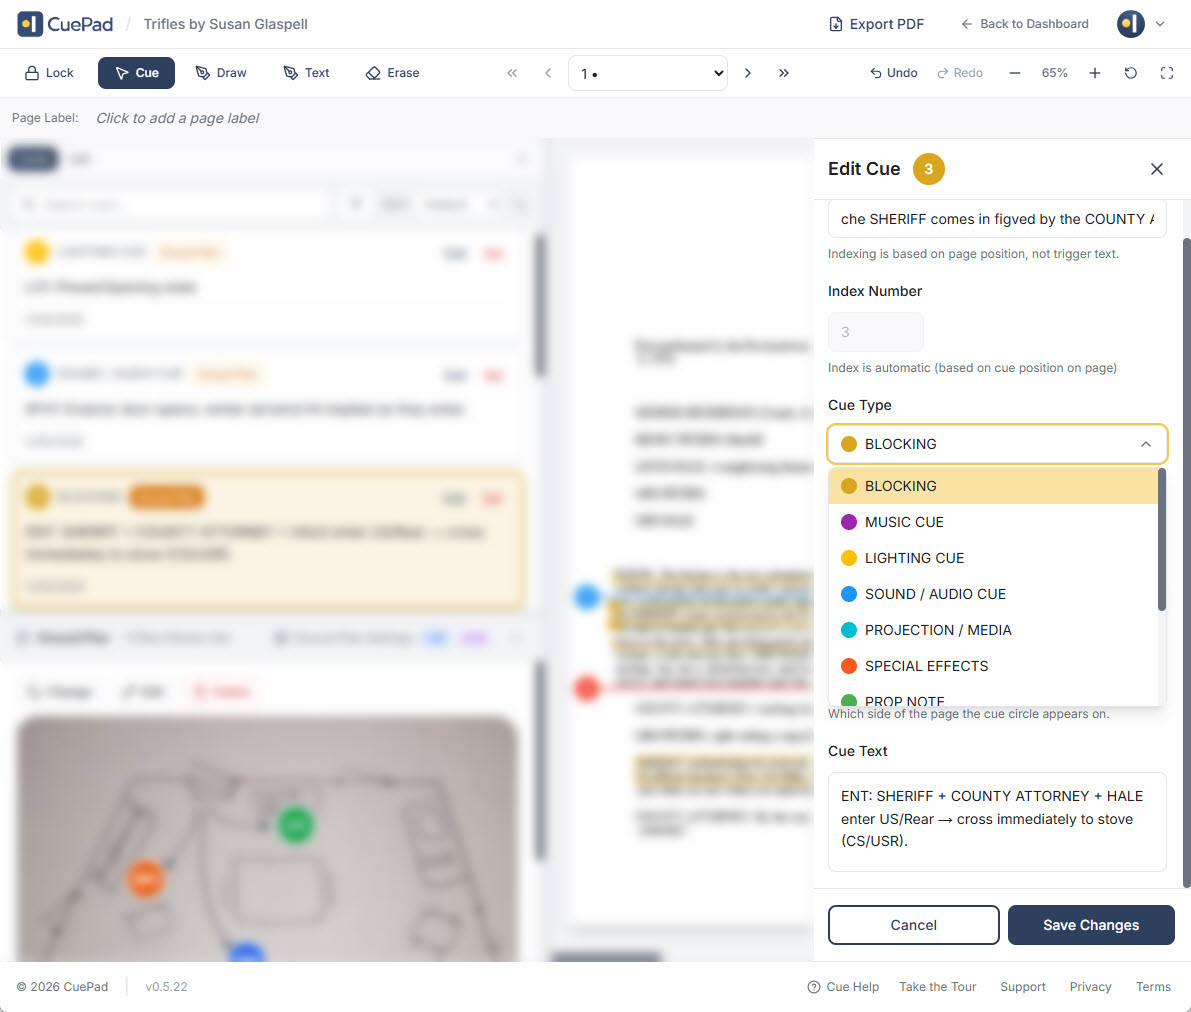Enter fullscreen mode
Screen dimensions: 1191x1012
click(x=1167, y=73)
